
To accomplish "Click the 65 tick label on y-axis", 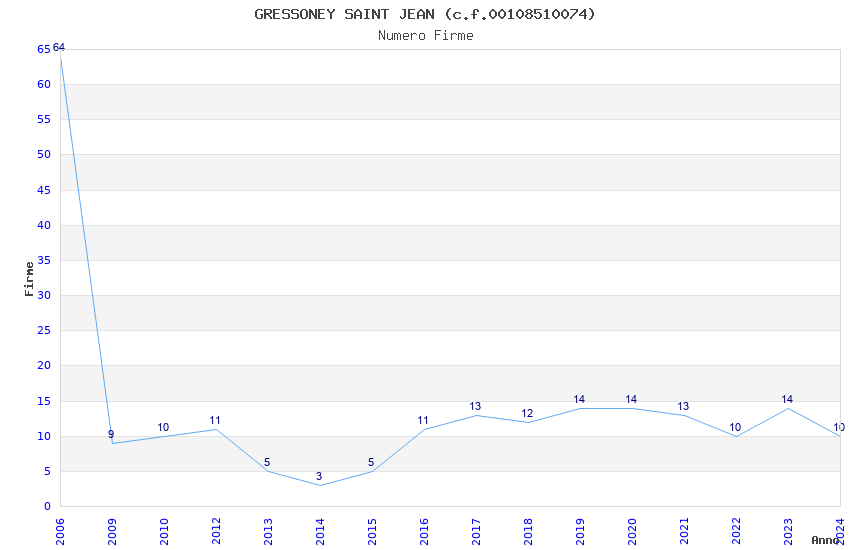I will (44, 49).
